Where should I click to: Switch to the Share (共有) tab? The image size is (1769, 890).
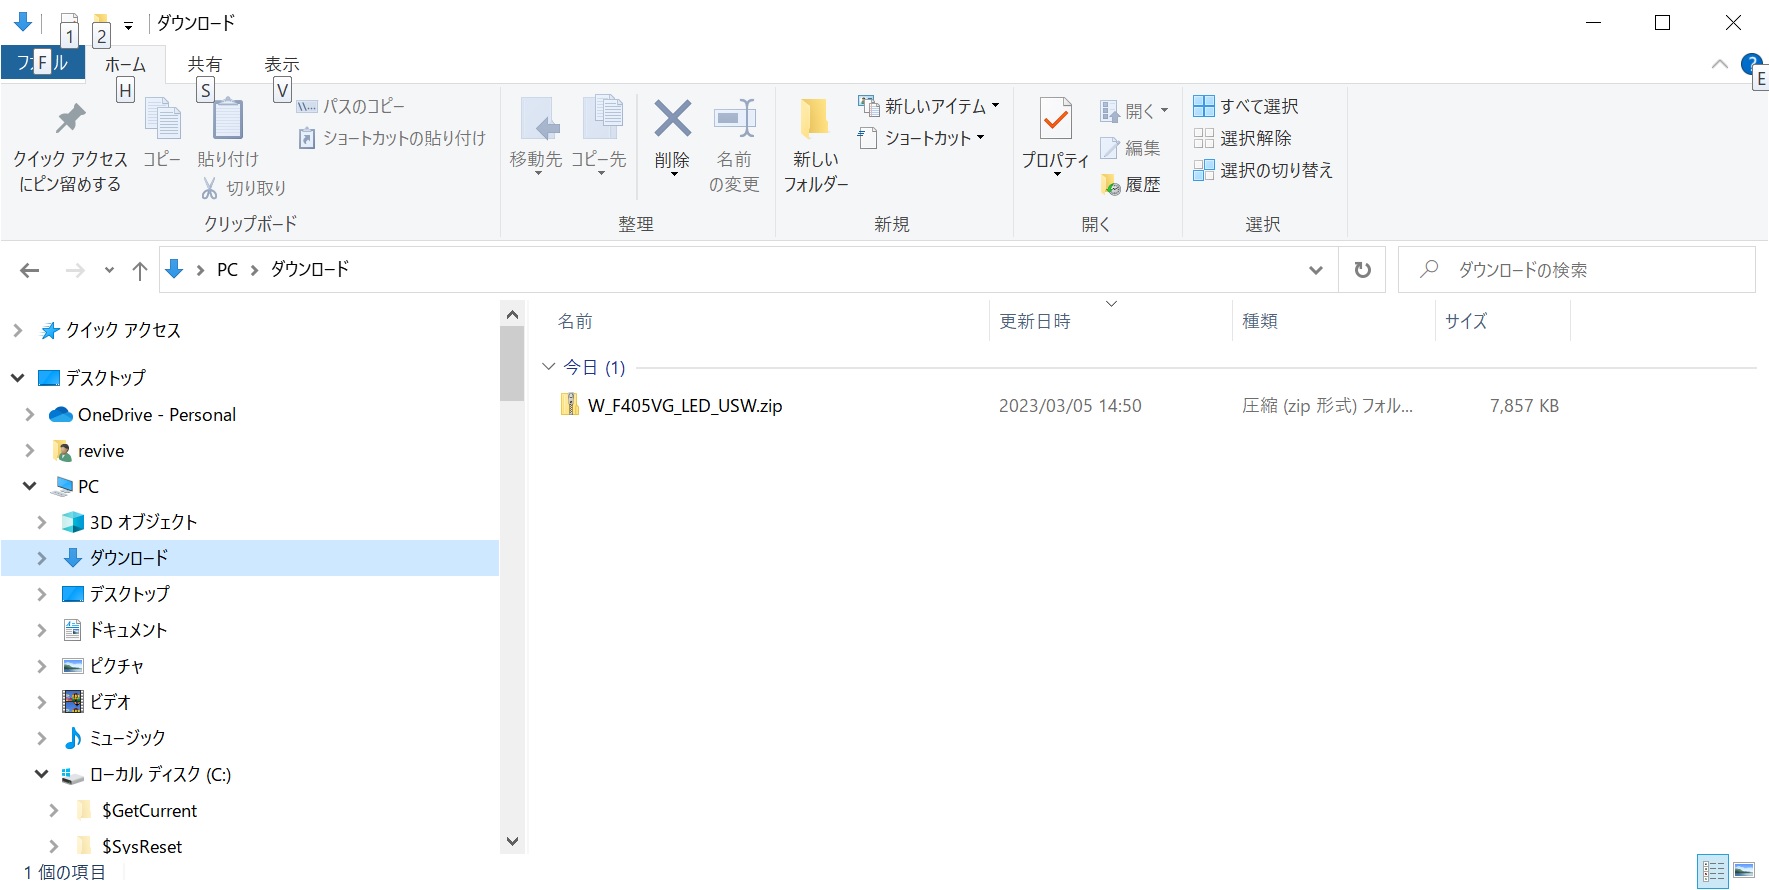205,64
